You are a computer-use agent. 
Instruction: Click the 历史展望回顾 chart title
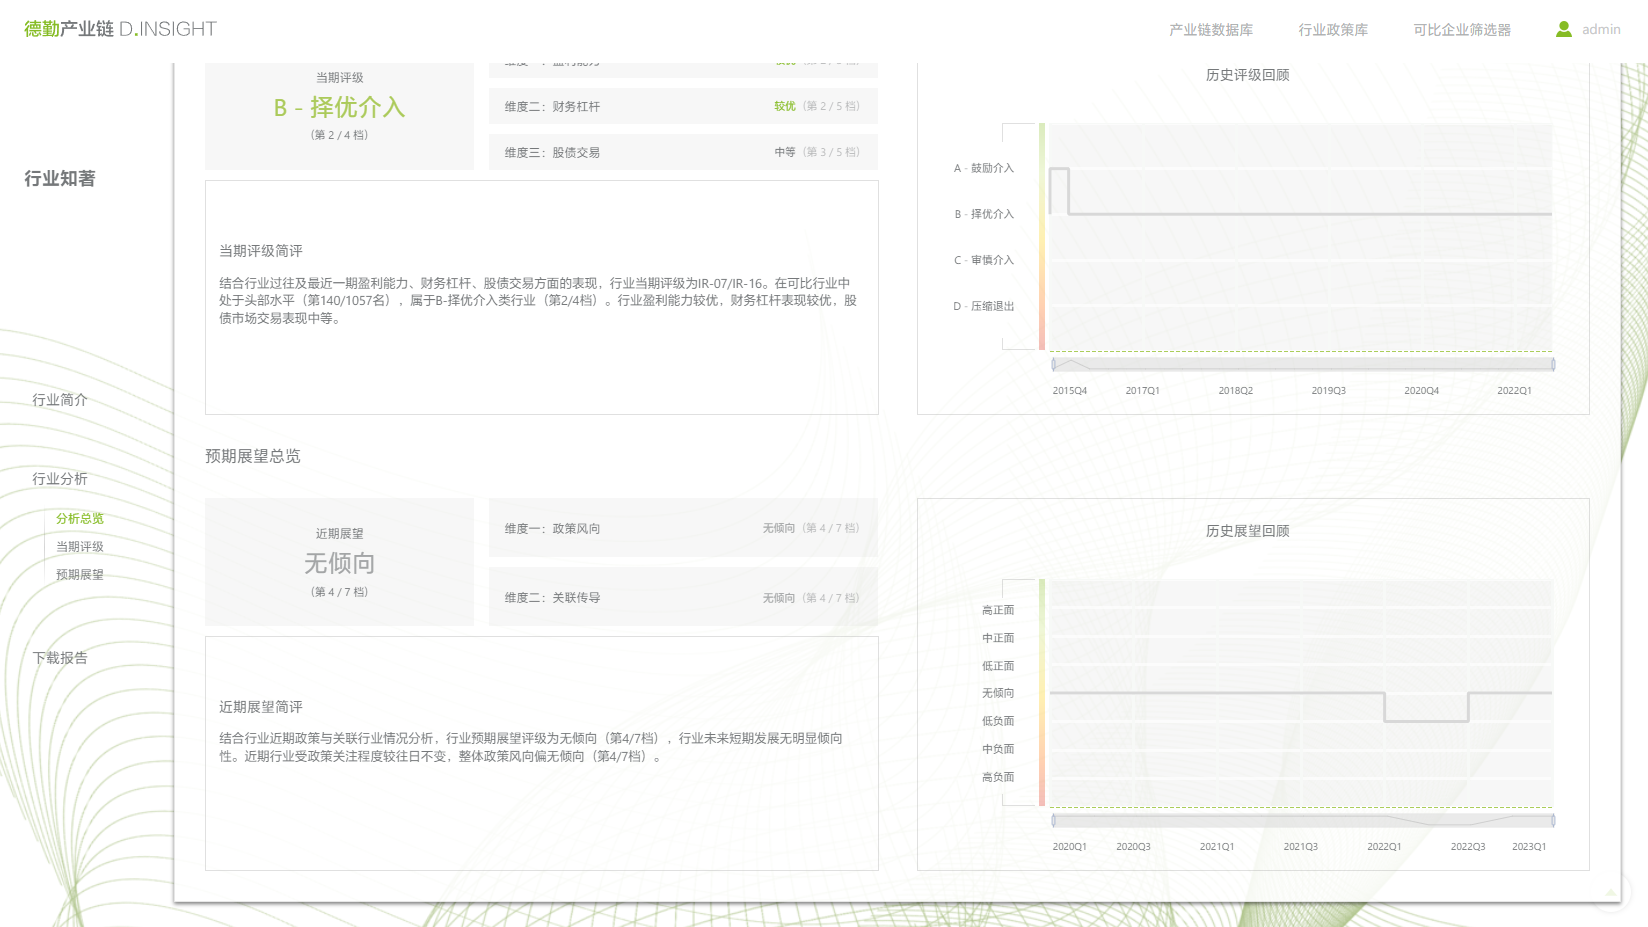coord(1247,531)
